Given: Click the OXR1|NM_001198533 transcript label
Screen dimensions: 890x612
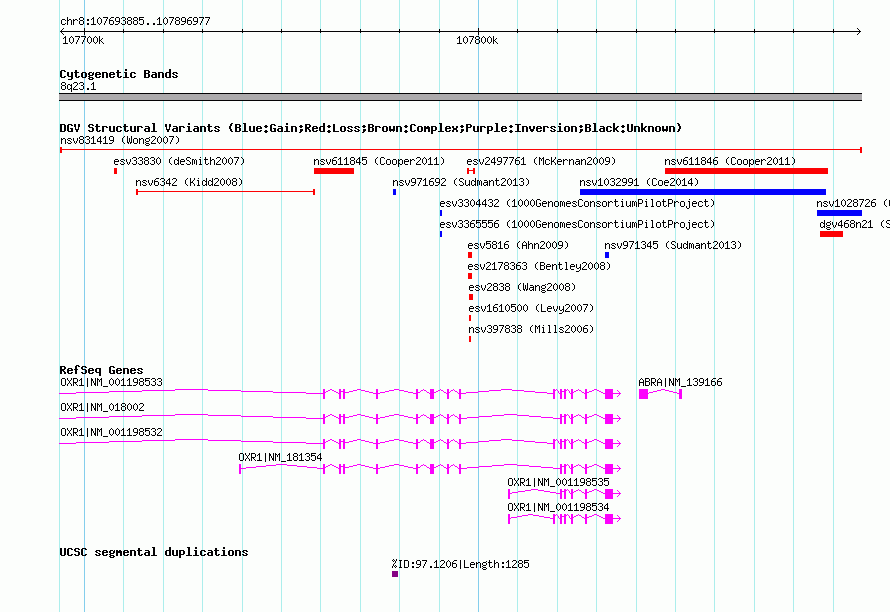Looking at the screenshot, I should [x=111, y=382].
